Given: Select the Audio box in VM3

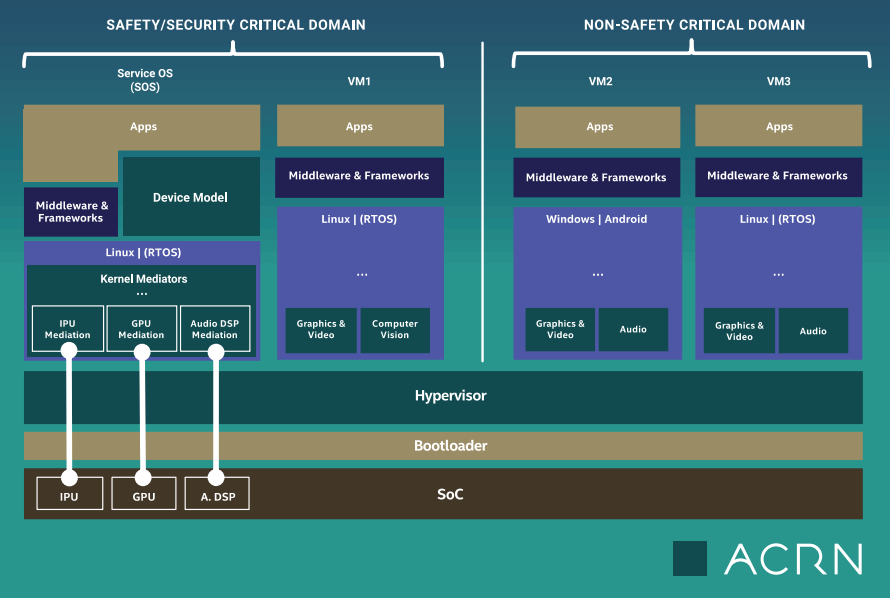Looking at the screenshot, I should pos(813,331).
